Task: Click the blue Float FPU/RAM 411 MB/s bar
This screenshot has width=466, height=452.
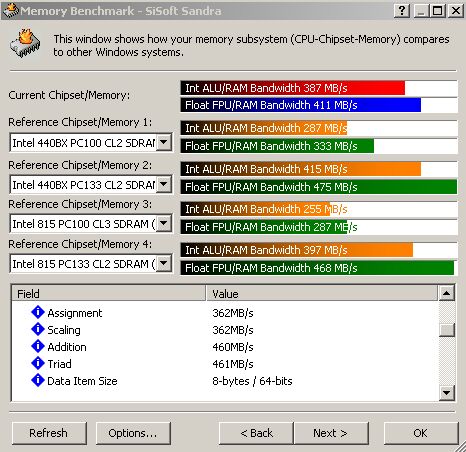Action: click(x=301, y=105)
